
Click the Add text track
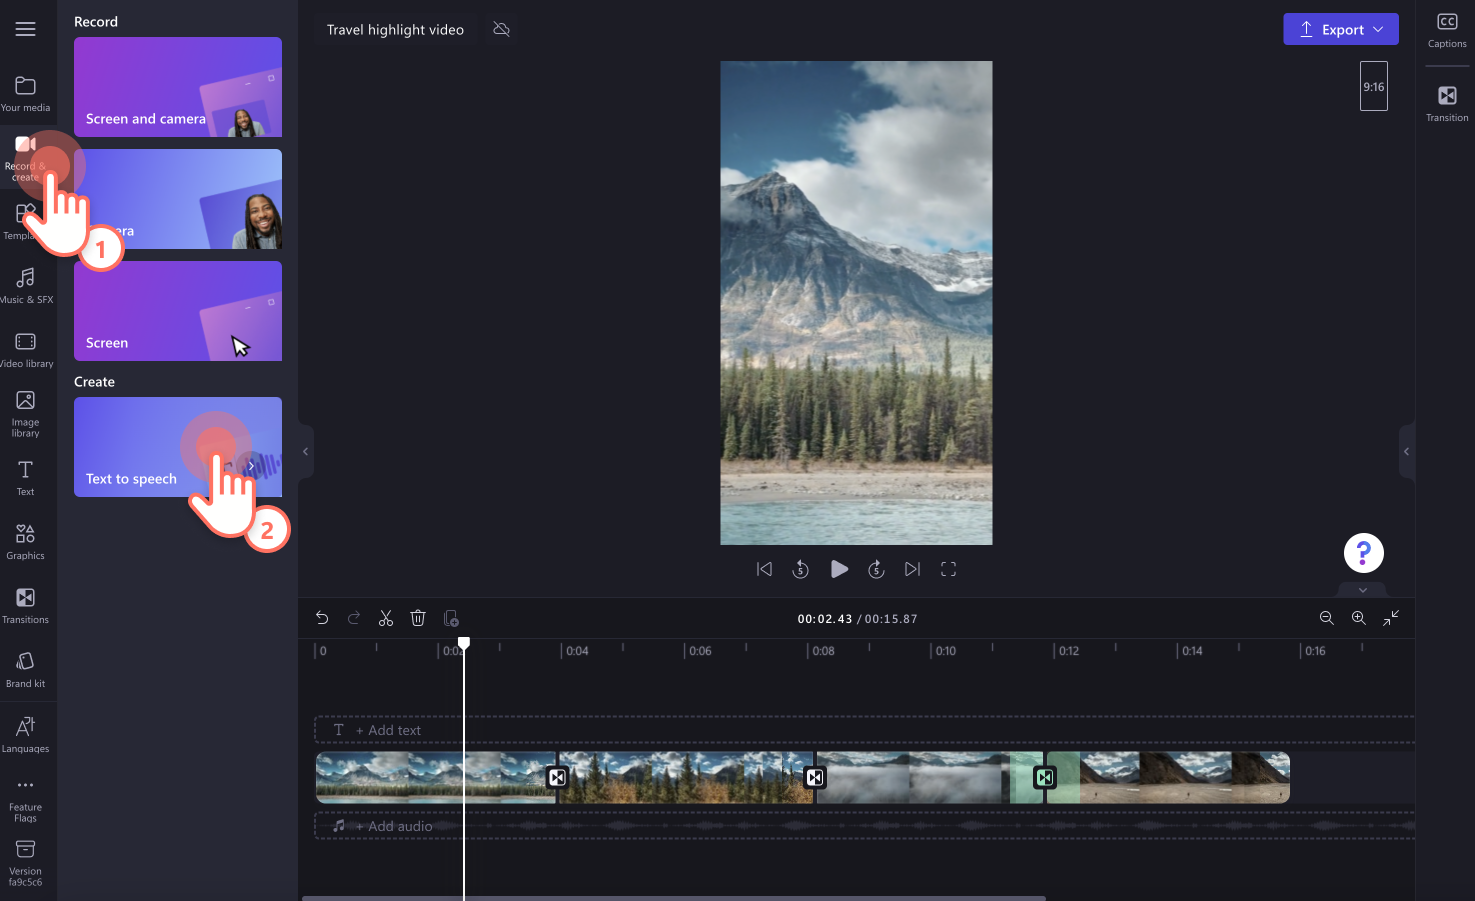pos(864,730)
